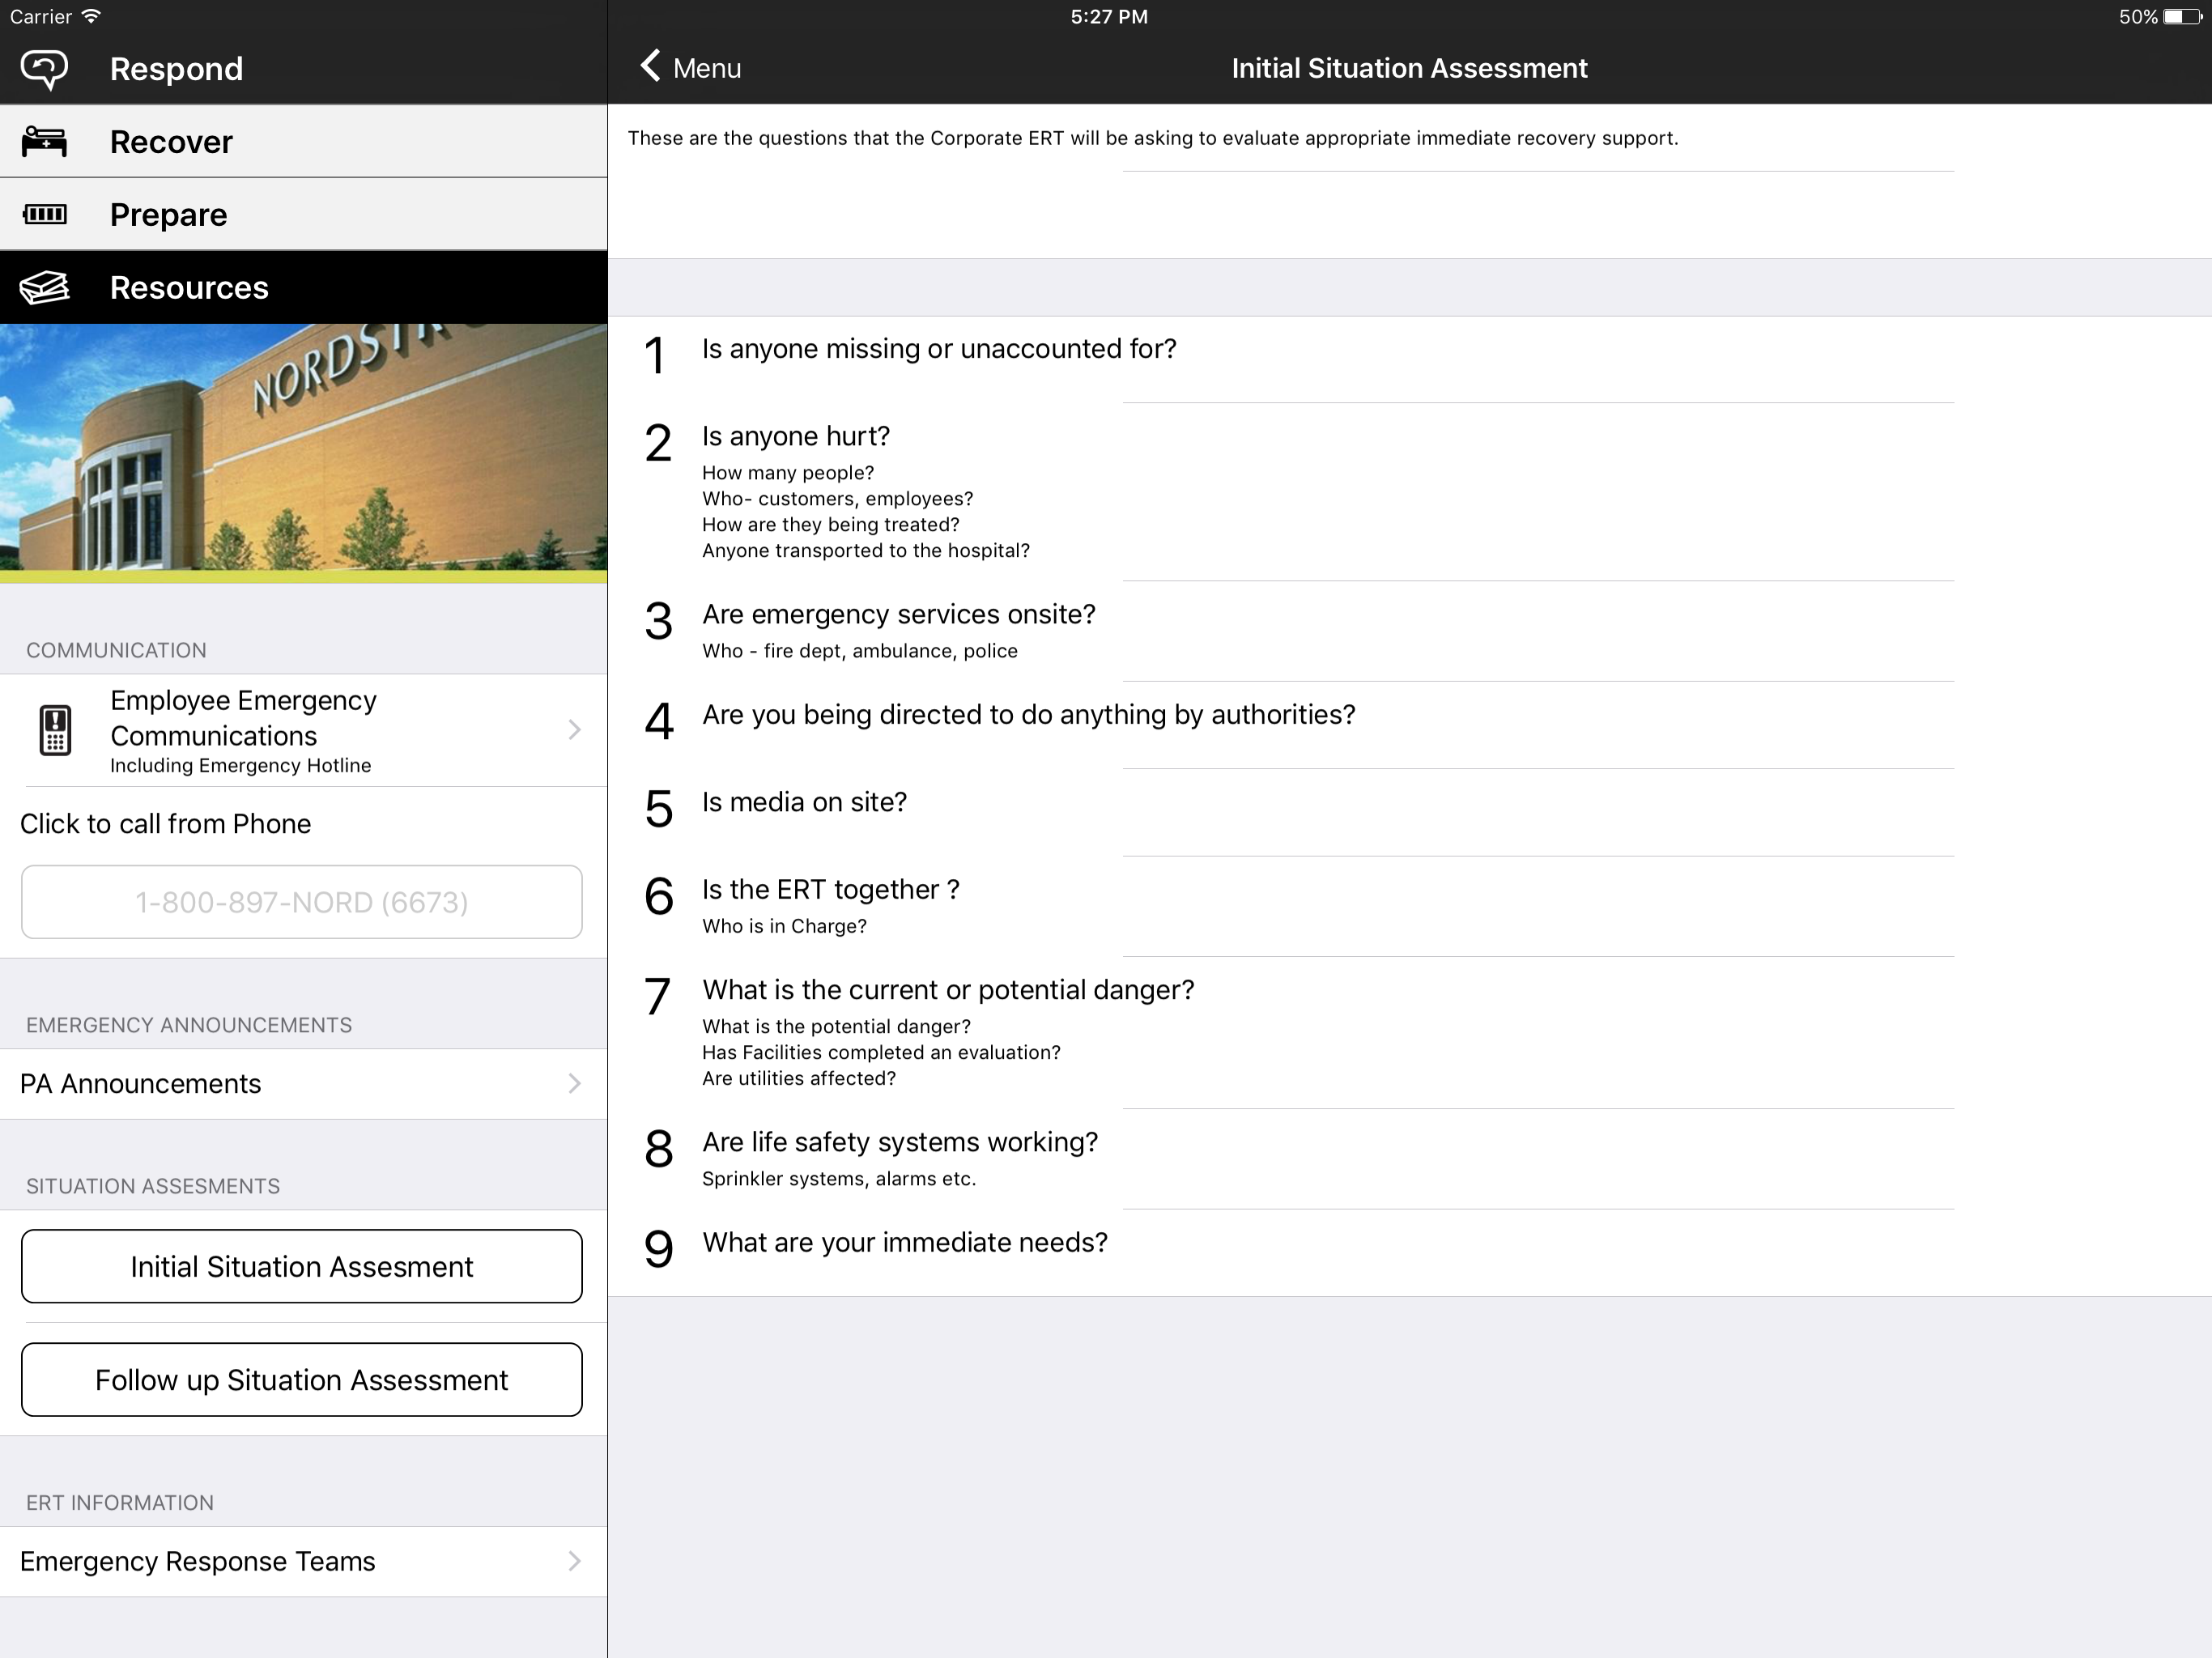This screenshot has height=1658, width=2212.
Task: Click the Prepare battery icon
Action: 44,214
